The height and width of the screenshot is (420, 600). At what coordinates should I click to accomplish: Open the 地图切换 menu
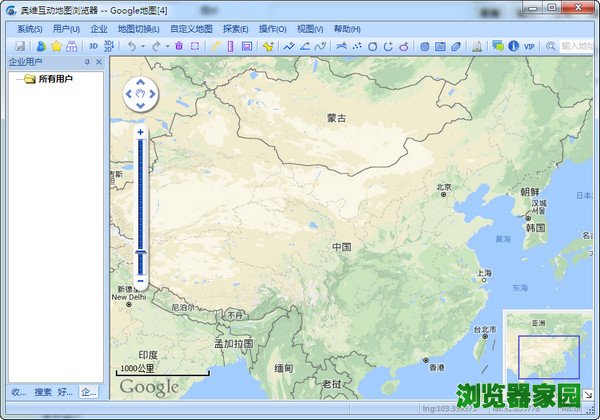click(x=138, y=29)
